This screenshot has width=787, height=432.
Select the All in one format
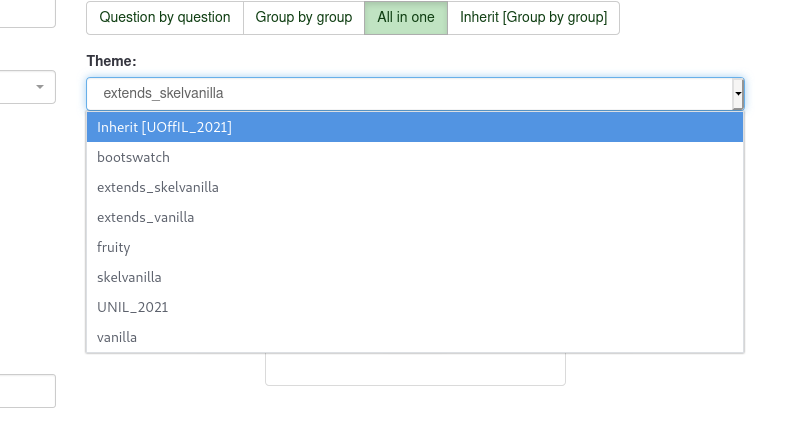[x=406, y=18]
